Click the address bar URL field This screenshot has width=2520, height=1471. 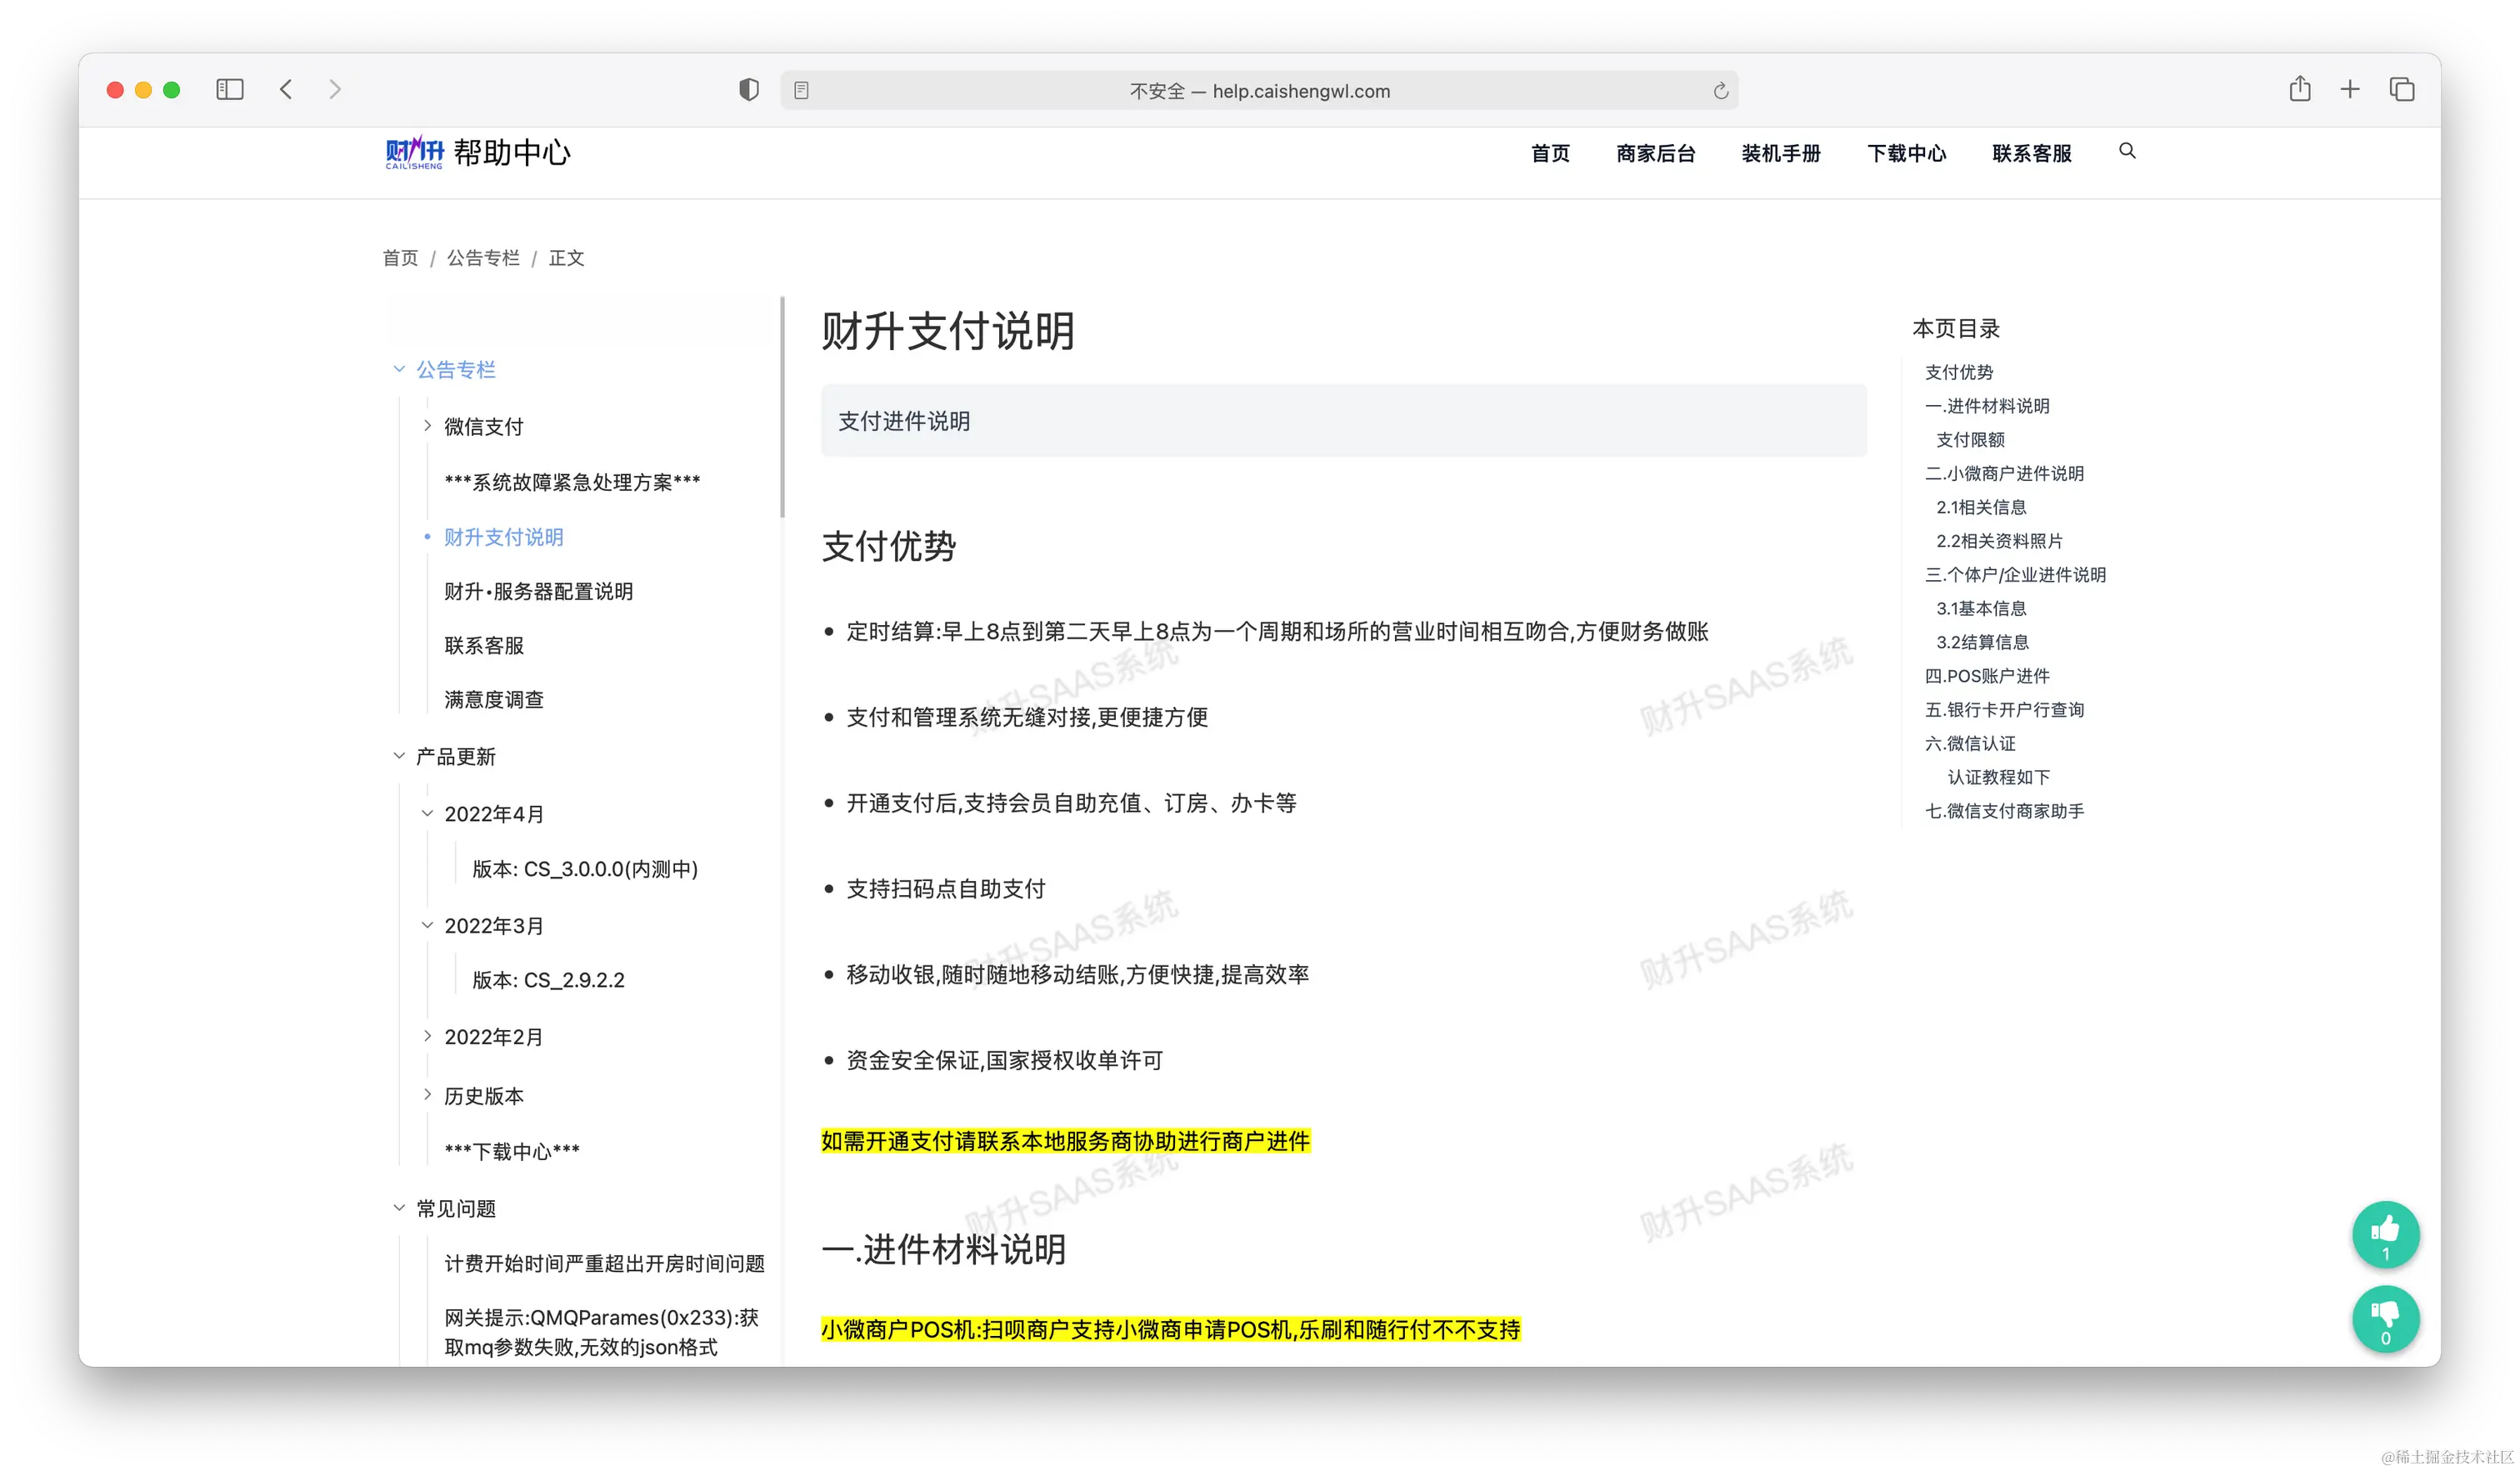(x=1259, y=91)
